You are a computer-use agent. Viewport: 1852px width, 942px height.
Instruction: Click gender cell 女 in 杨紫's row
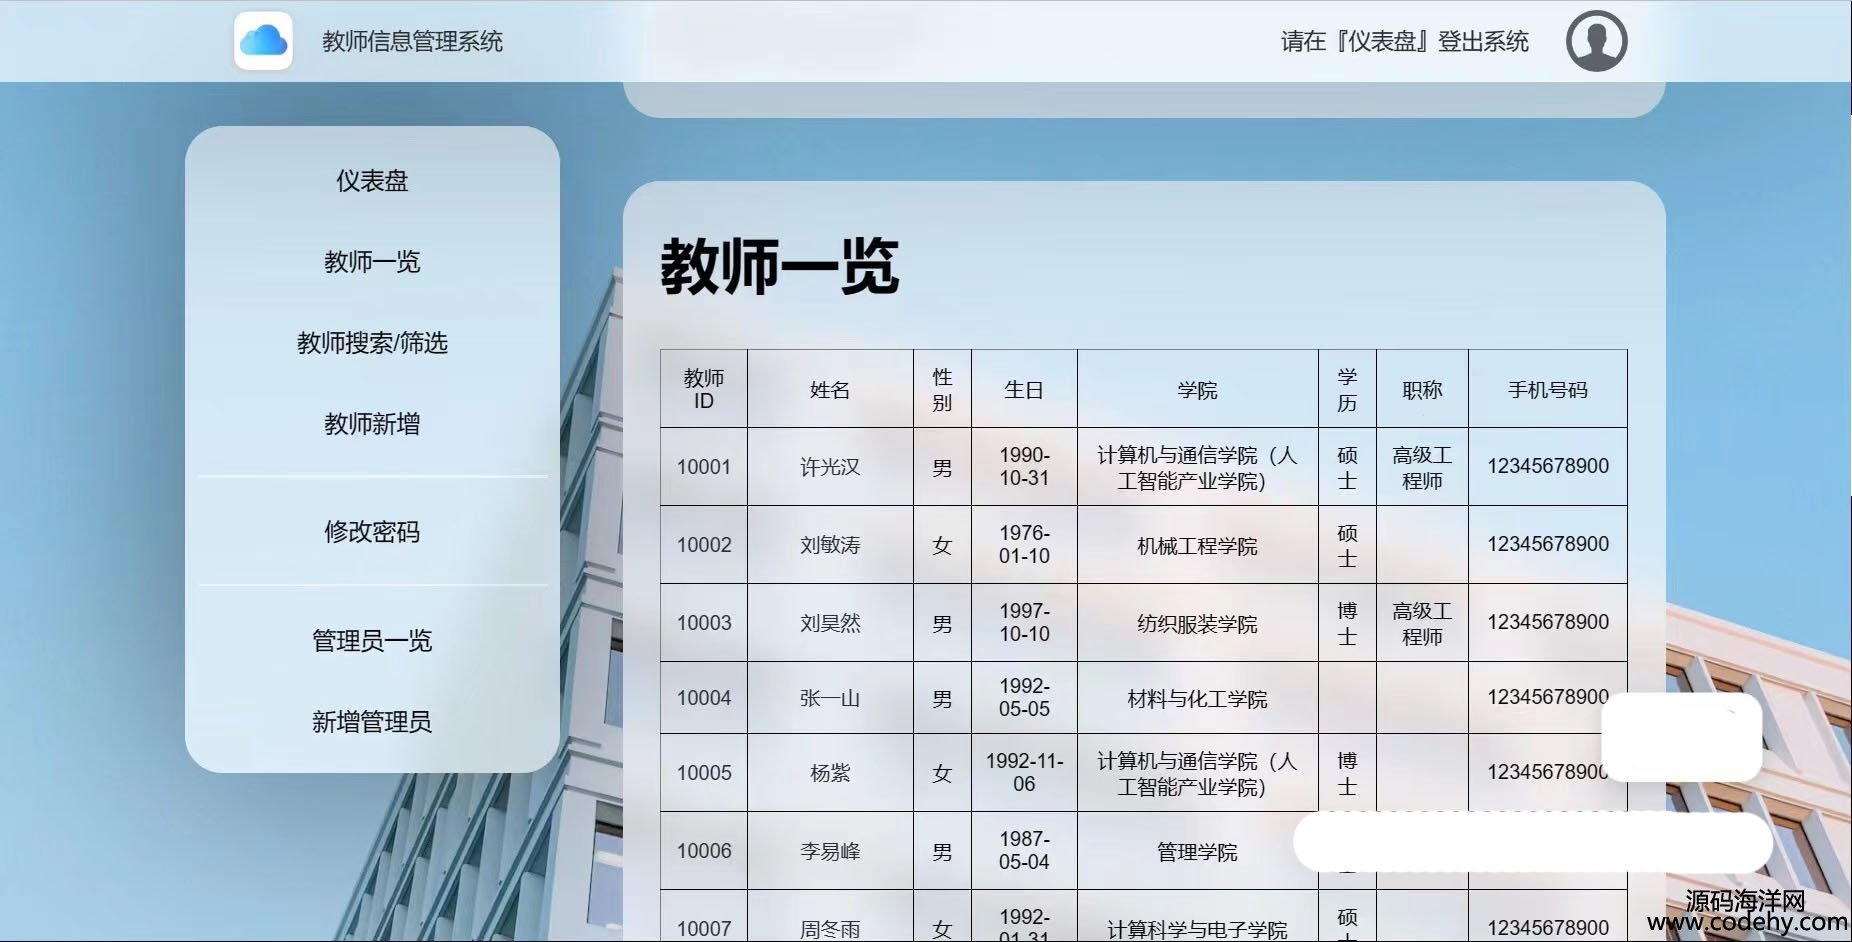tap(942, 773)
